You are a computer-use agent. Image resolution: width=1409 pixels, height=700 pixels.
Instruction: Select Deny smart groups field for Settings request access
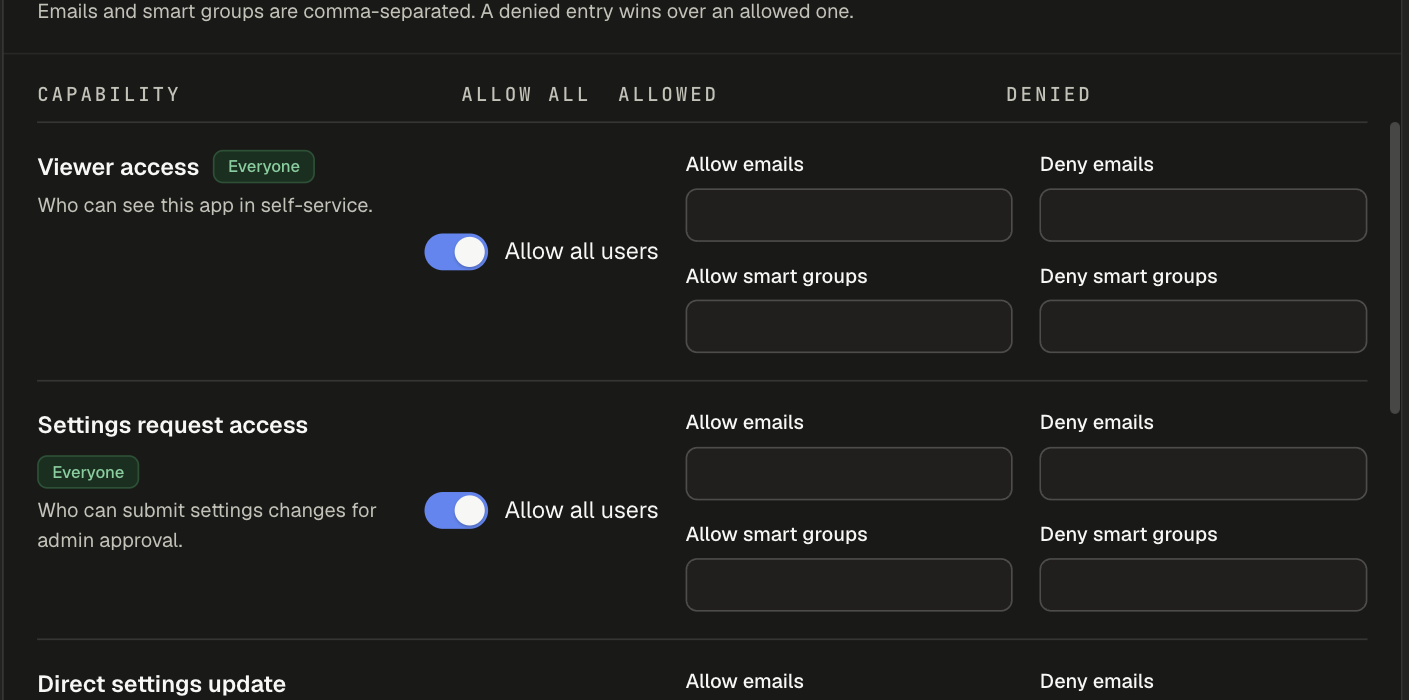click(x=1203, y=585)
